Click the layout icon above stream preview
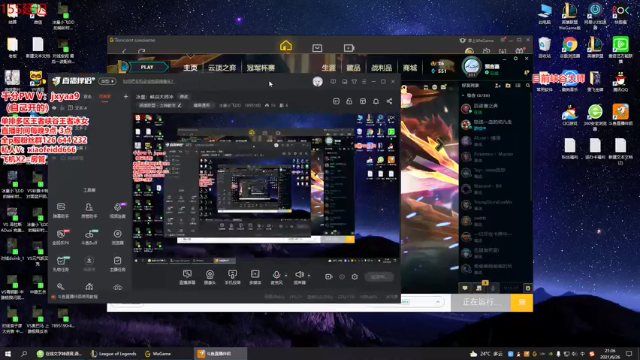640x360 pixels. pos(362,101)
